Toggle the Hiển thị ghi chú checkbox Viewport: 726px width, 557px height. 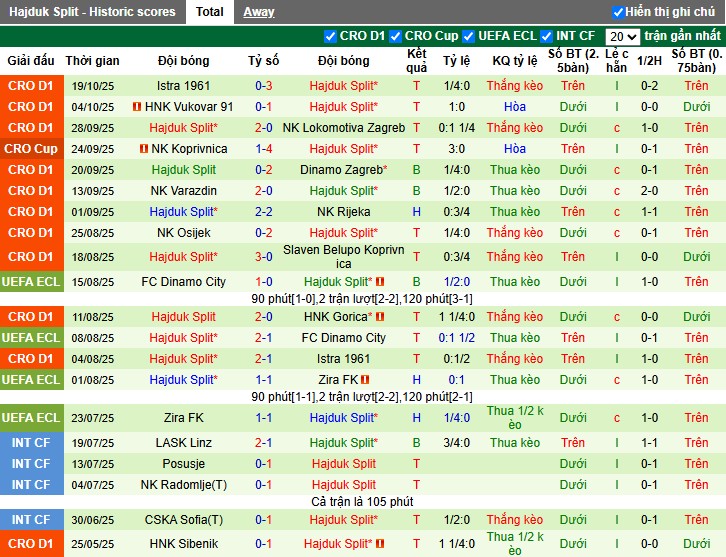coord(618,12)
